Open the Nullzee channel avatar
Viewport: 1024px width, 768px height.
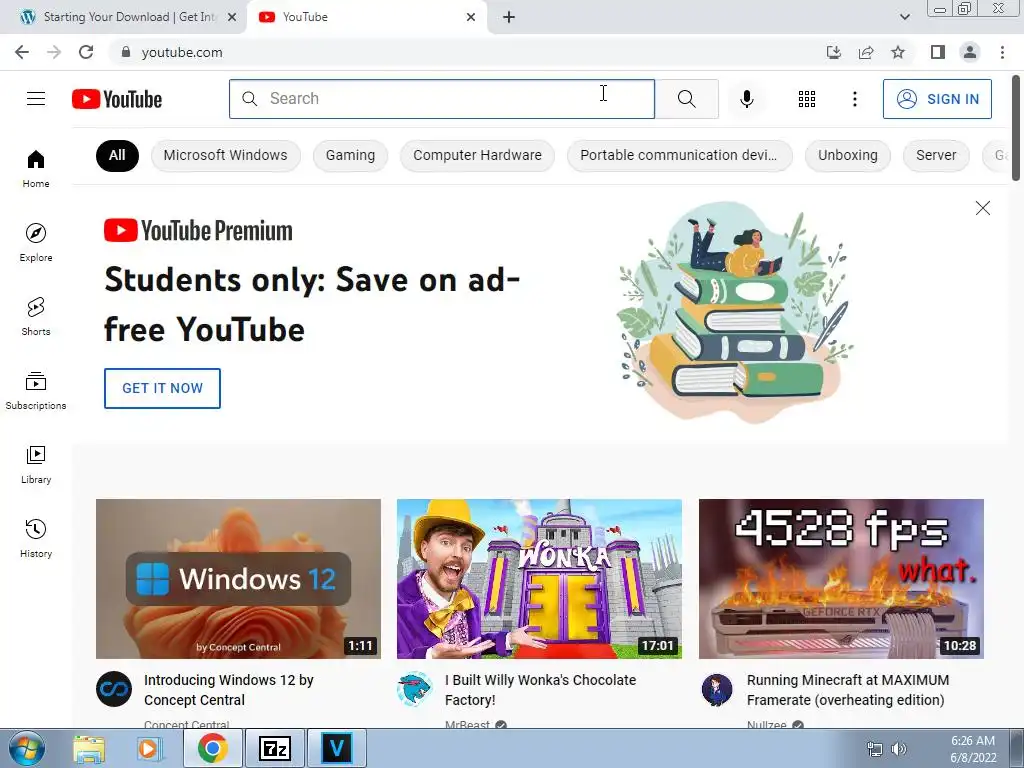(x=717, y=689)
